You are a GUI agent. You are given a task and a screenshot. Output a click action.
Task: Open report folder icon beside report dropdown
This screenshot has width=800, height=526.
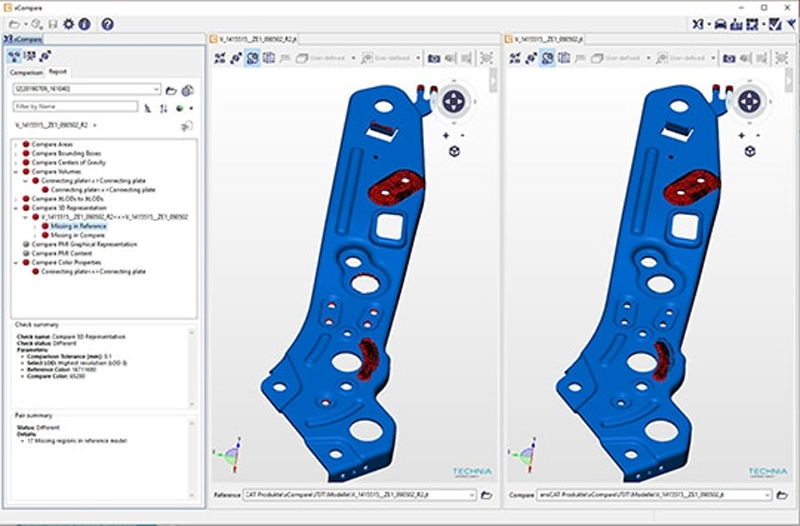tap(171, 91)
